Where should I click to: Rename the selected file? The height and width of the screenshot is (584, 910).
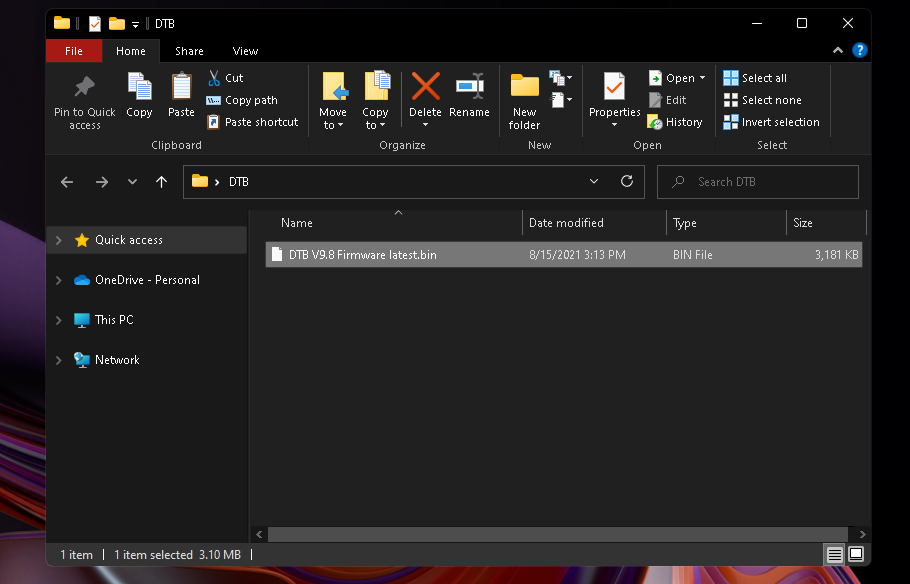[x=470, y=96]
